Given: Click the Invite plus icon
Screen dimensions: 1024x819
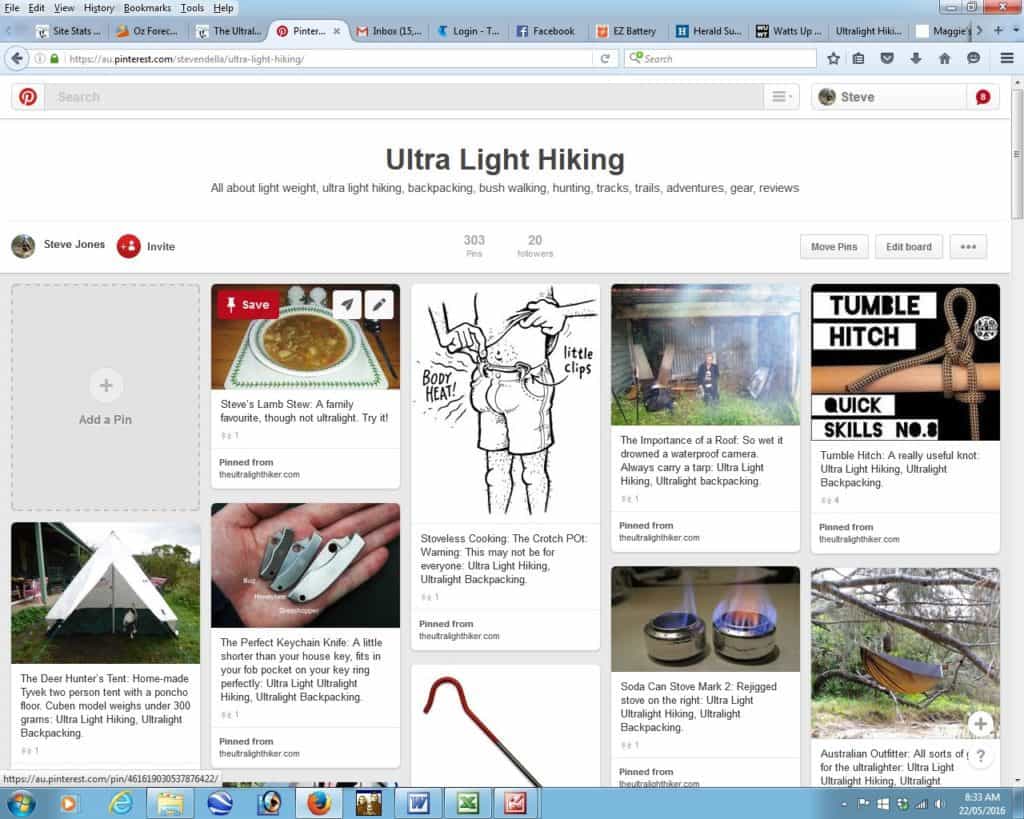Looking at the screenshot, I should (128, 246).
